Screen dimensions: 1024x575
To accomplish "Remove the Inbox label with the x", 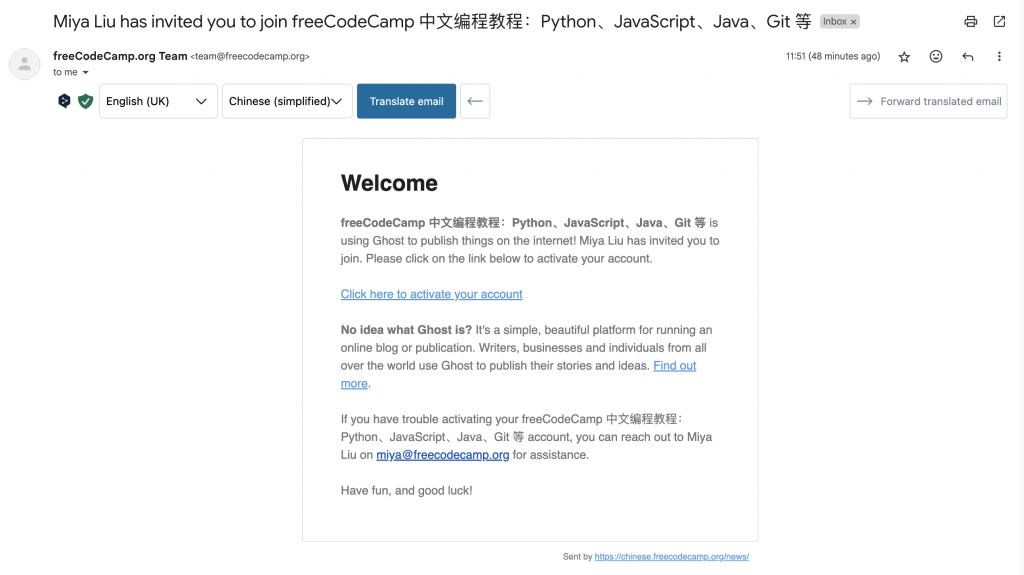I will tap(853, 22).
